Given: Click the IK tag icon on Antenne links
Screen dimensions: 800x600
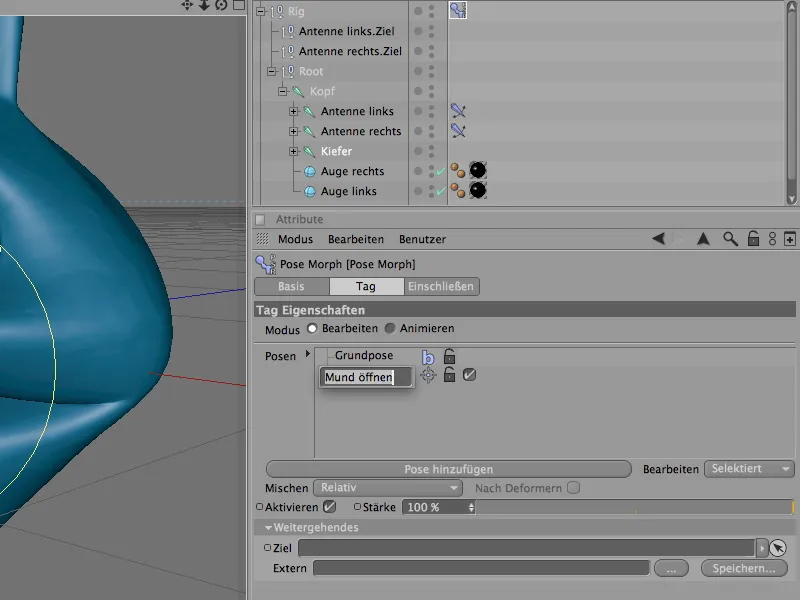Looking at the screenshot, I should [x=456, y=111].
